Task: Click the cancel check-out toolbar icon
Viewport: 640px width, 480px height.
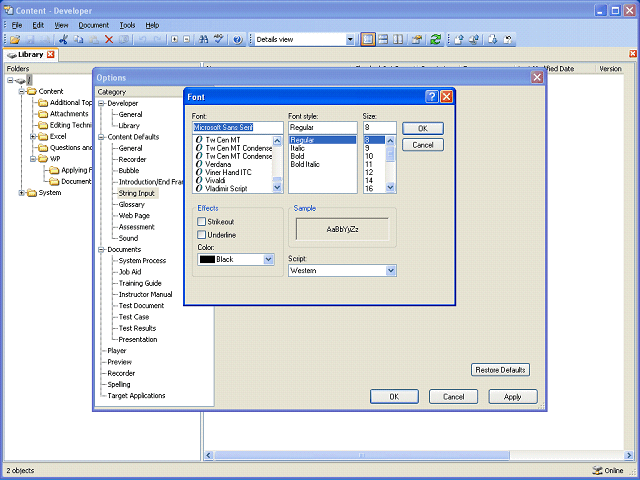Action: point(508,40)
